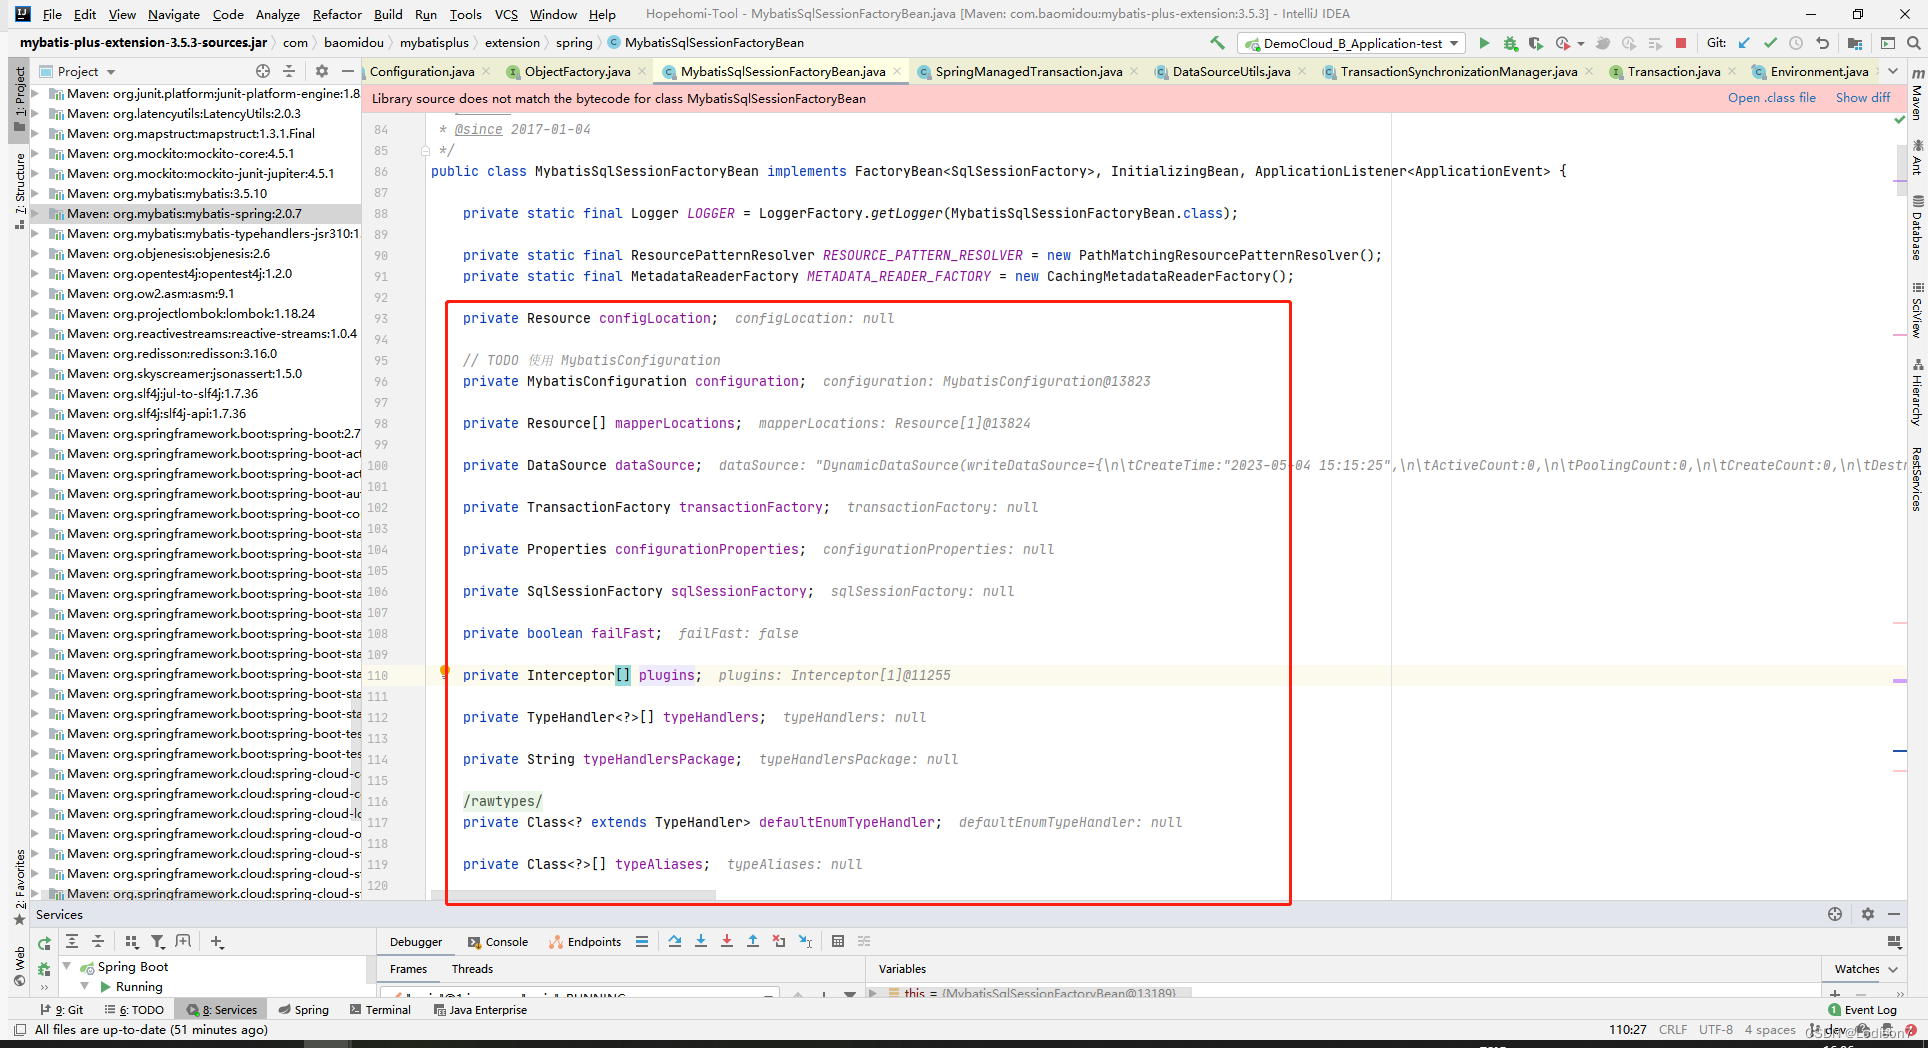Click Run to Cursor debugger icon
The image size is (1928, 1048).
point(805,942)
